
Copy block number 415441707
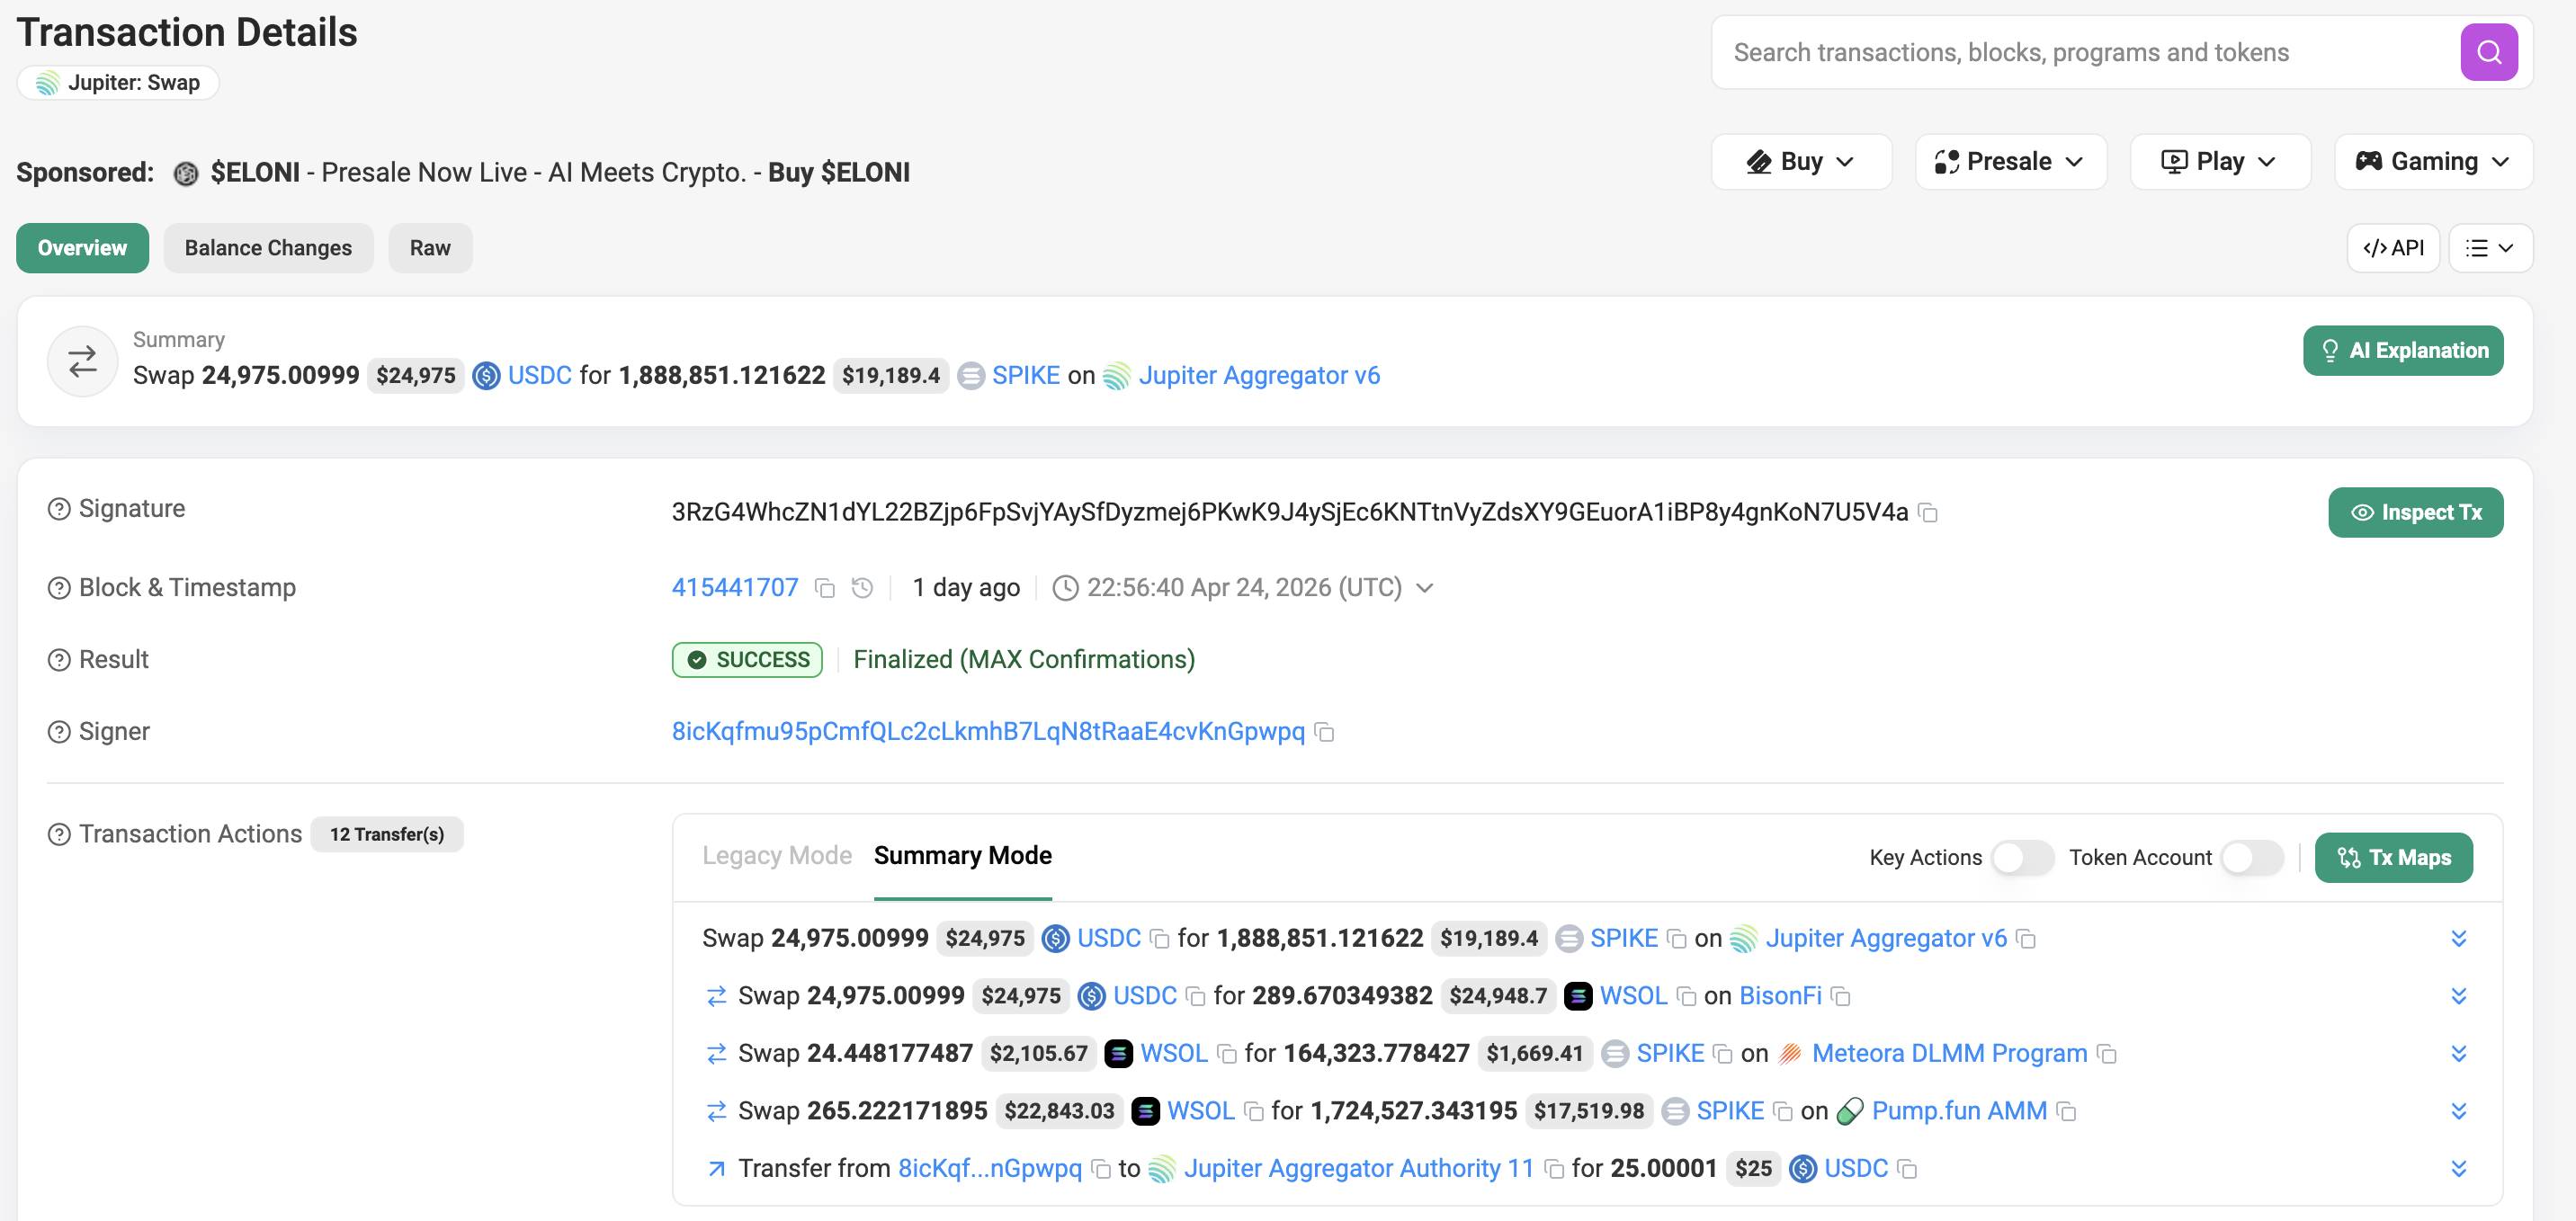(825, 588)
